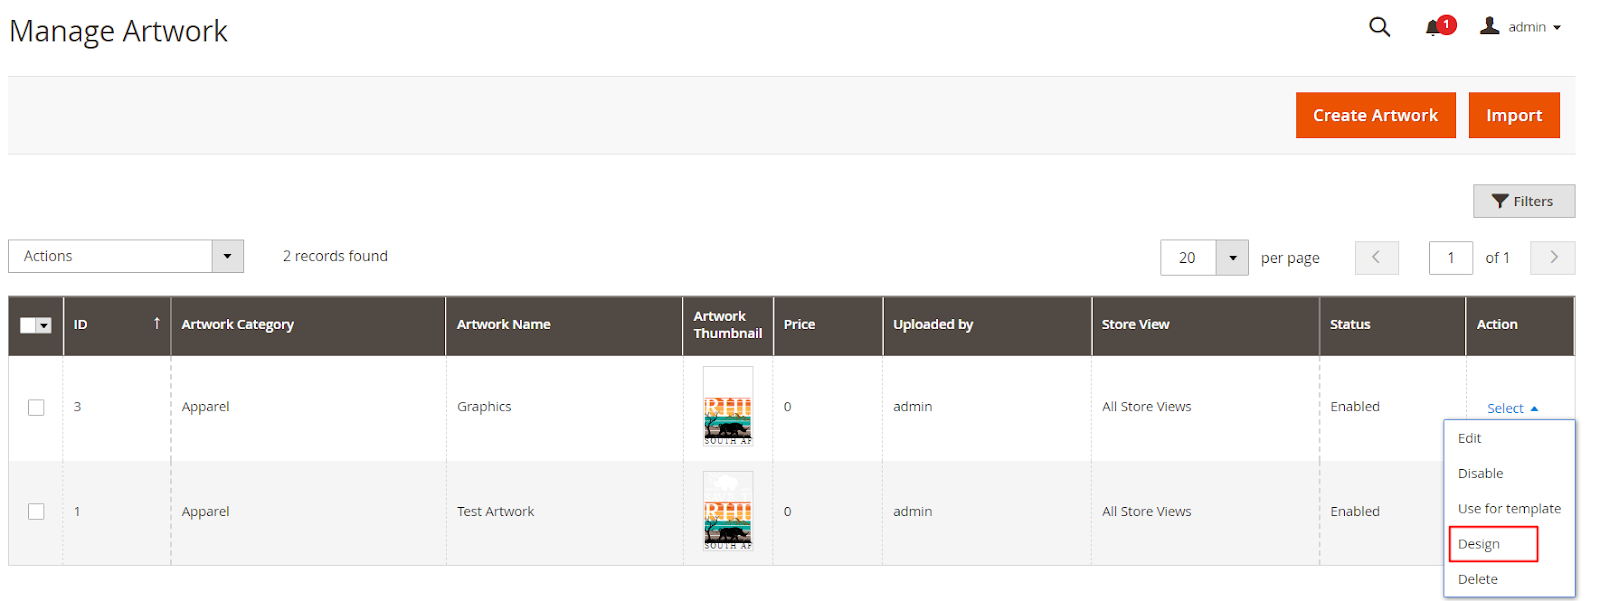Click the admin user account icon
The height and width of the screenshot is (601, 1600).
(1489, 26)
